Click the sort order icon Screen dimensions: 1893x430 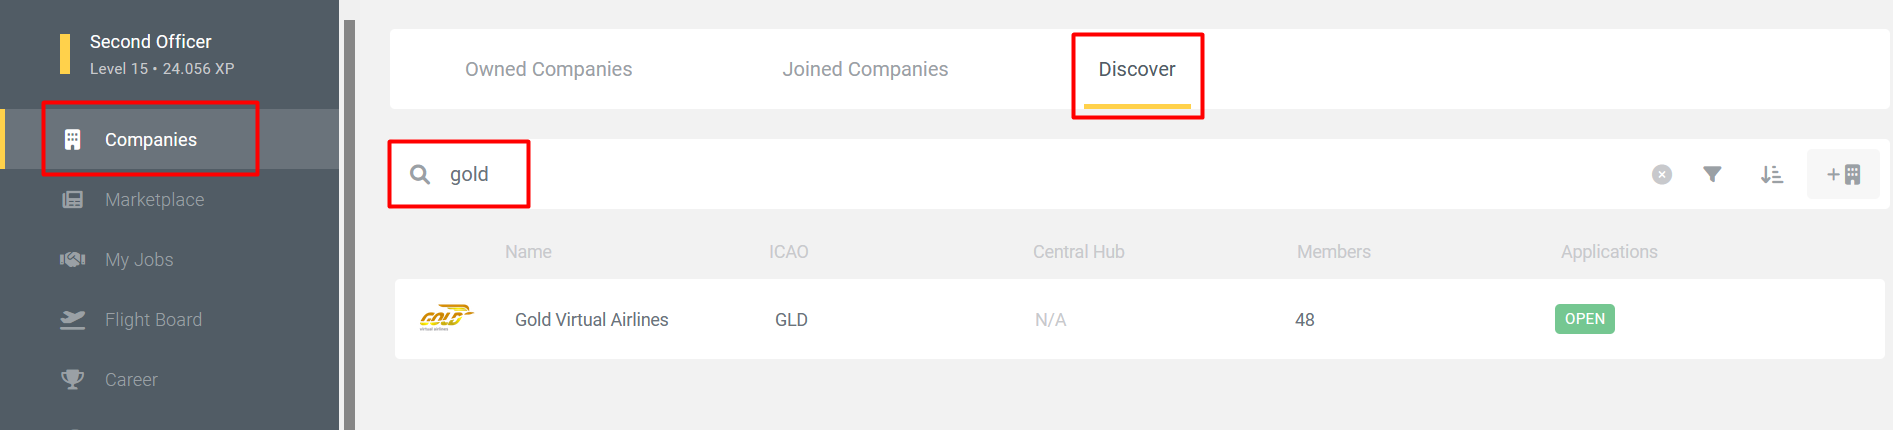click(1771, 175)
